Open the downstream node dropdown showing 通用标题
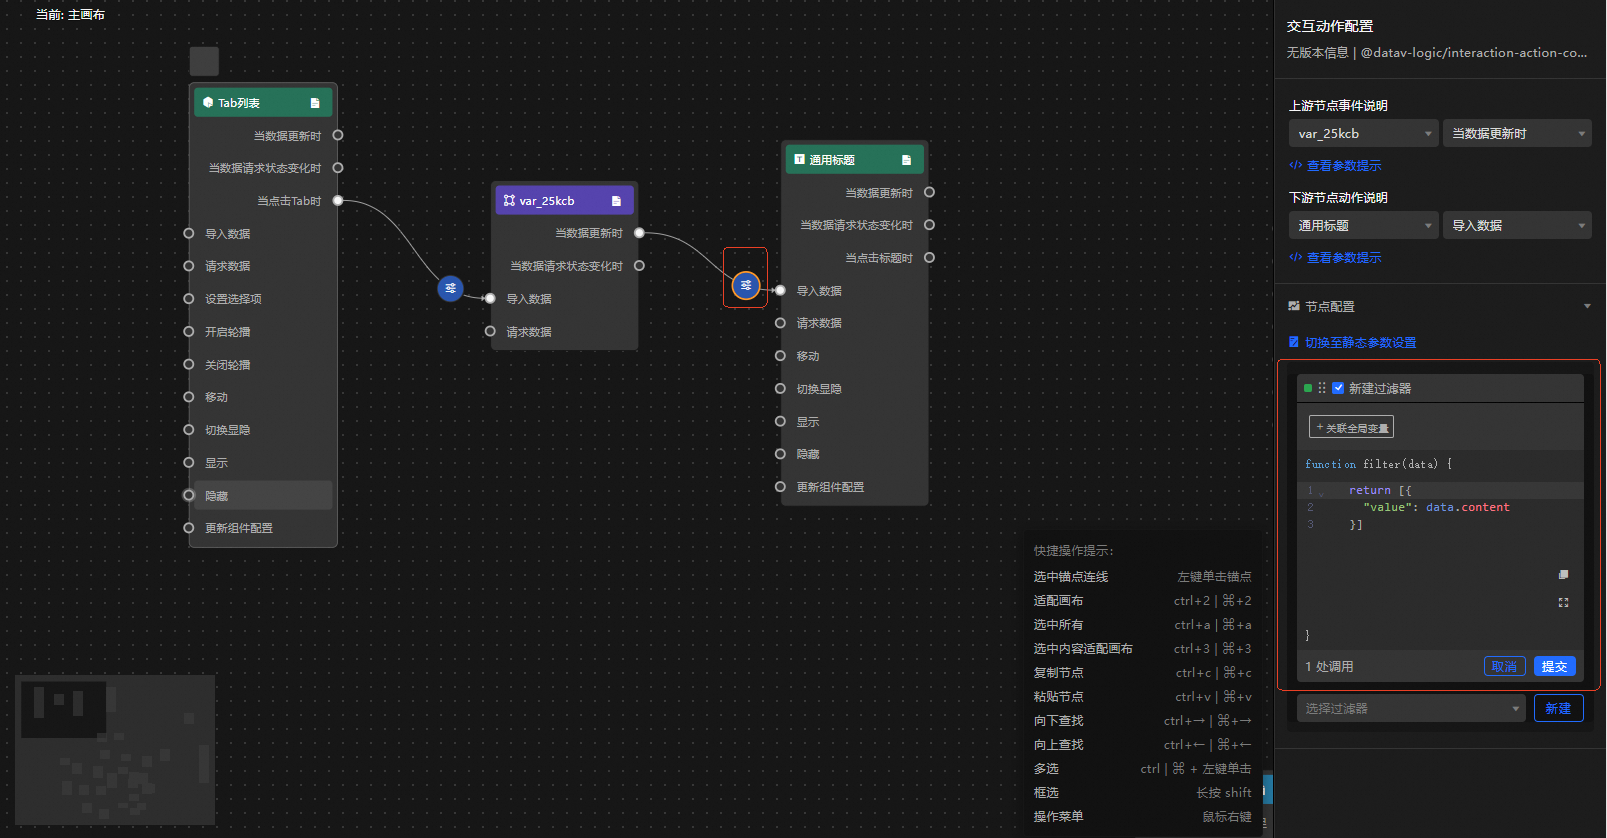The width and height of the screenshot is (1607, 838). pyautogui.click(x=1363, y=225)
